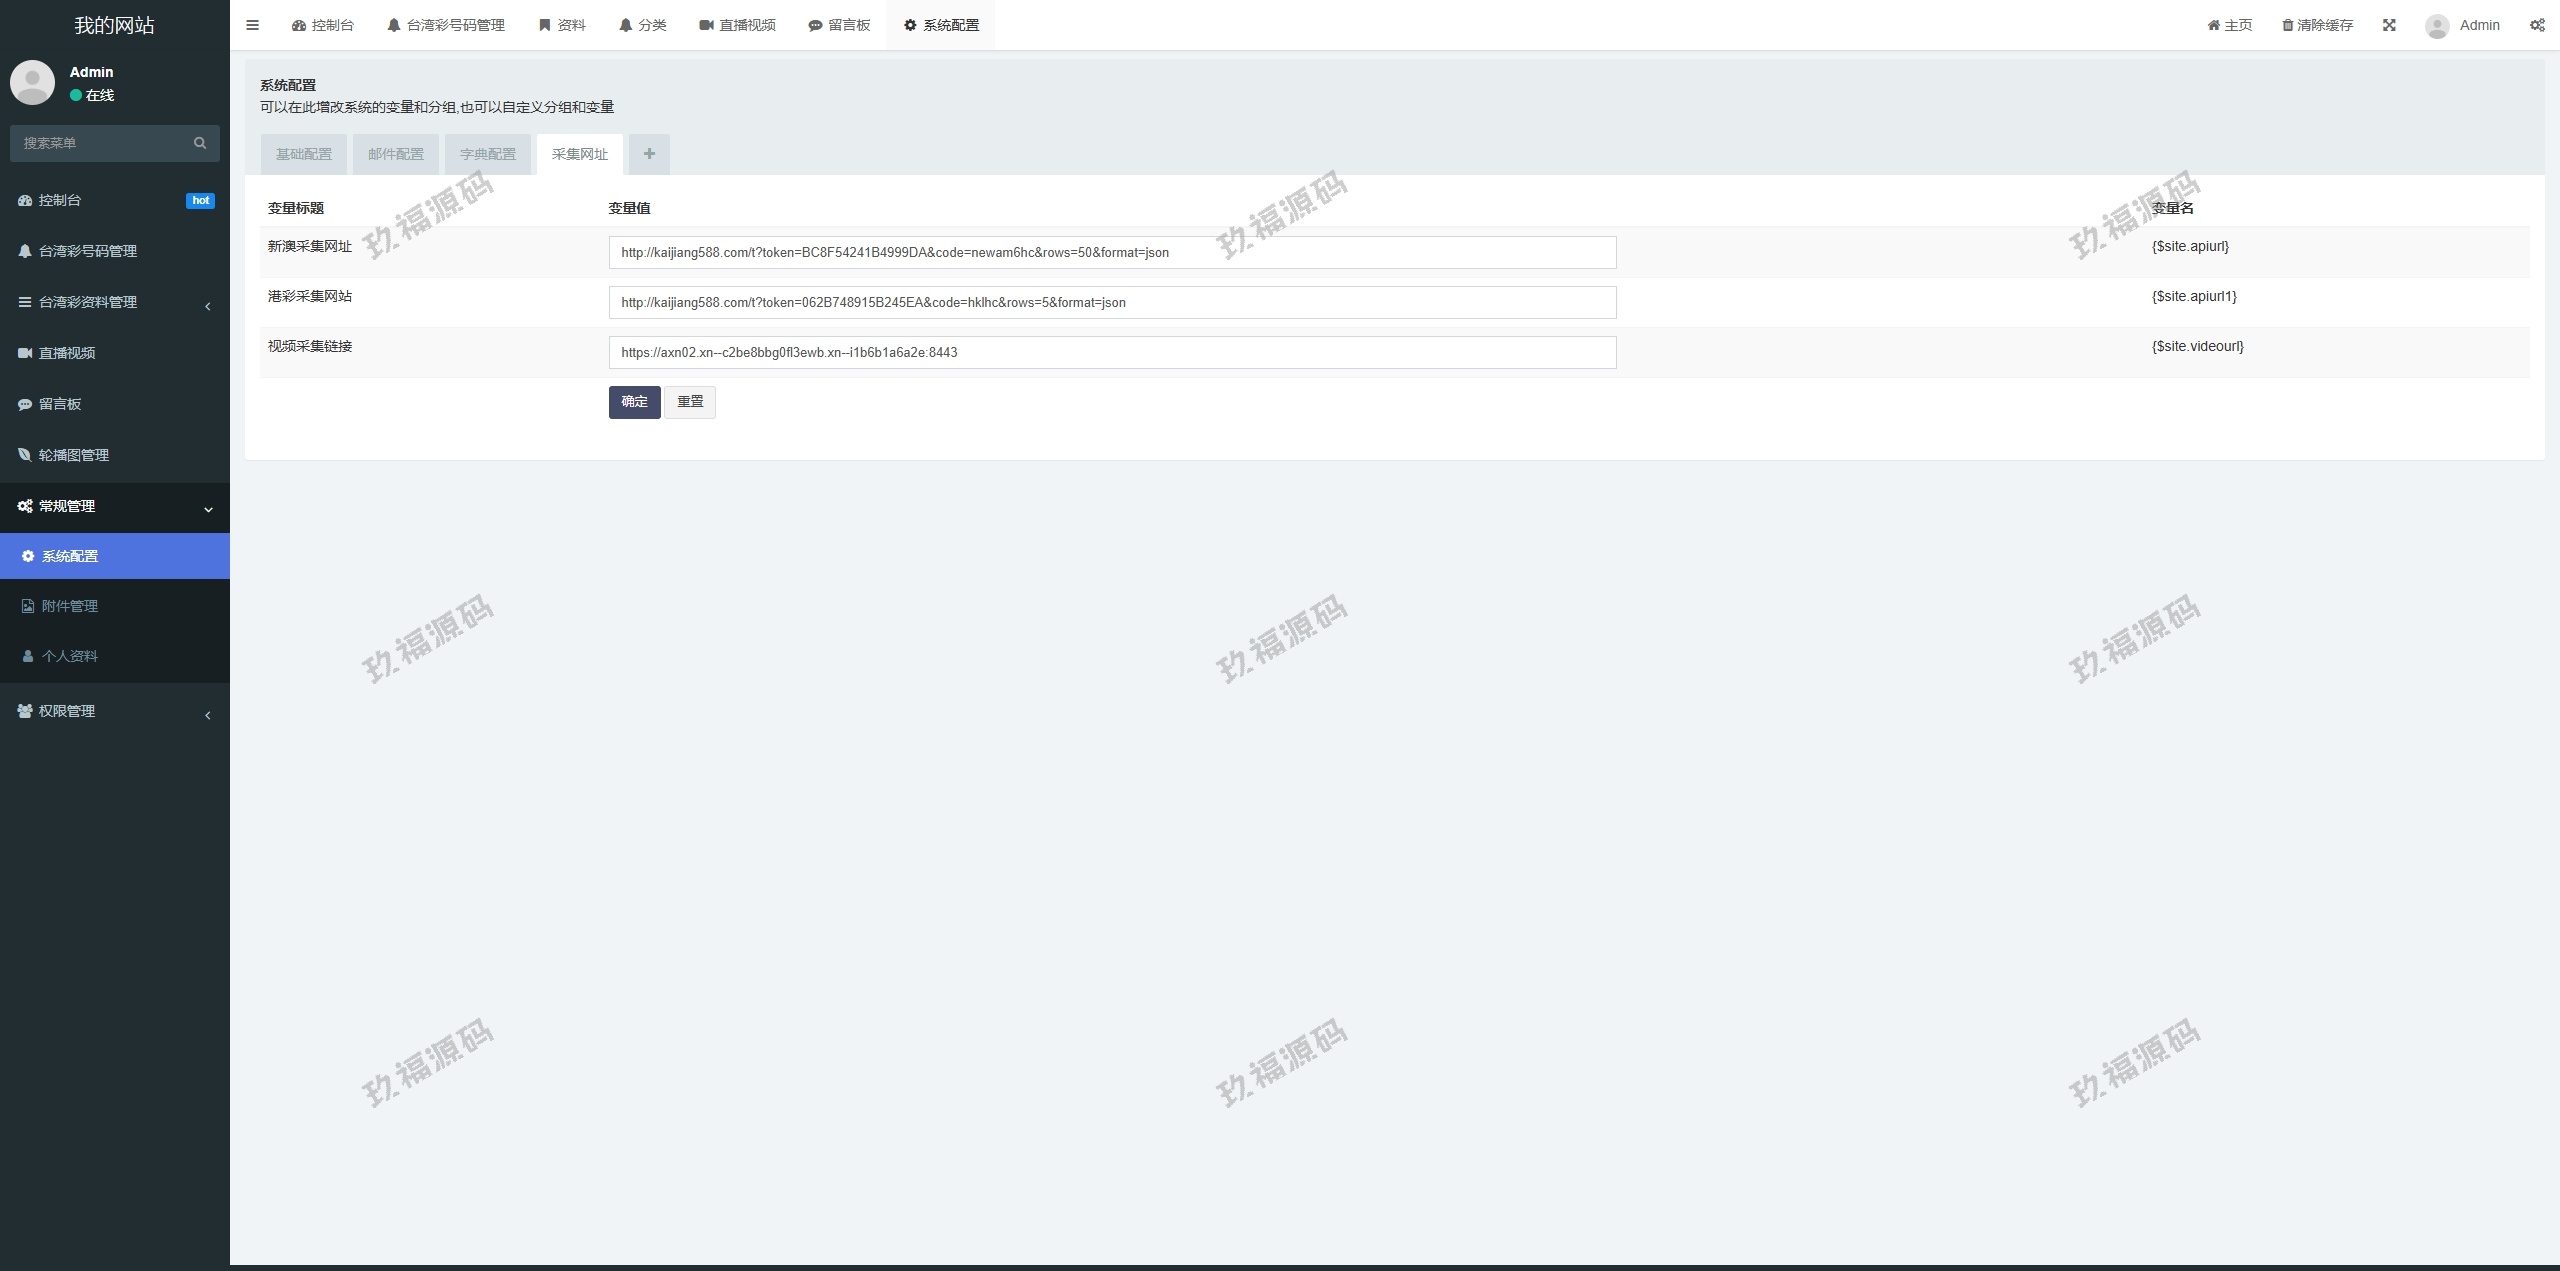Open settings gears icon at top-right
Screen dimensions: 2560x1271
[x=2537, y=25]
